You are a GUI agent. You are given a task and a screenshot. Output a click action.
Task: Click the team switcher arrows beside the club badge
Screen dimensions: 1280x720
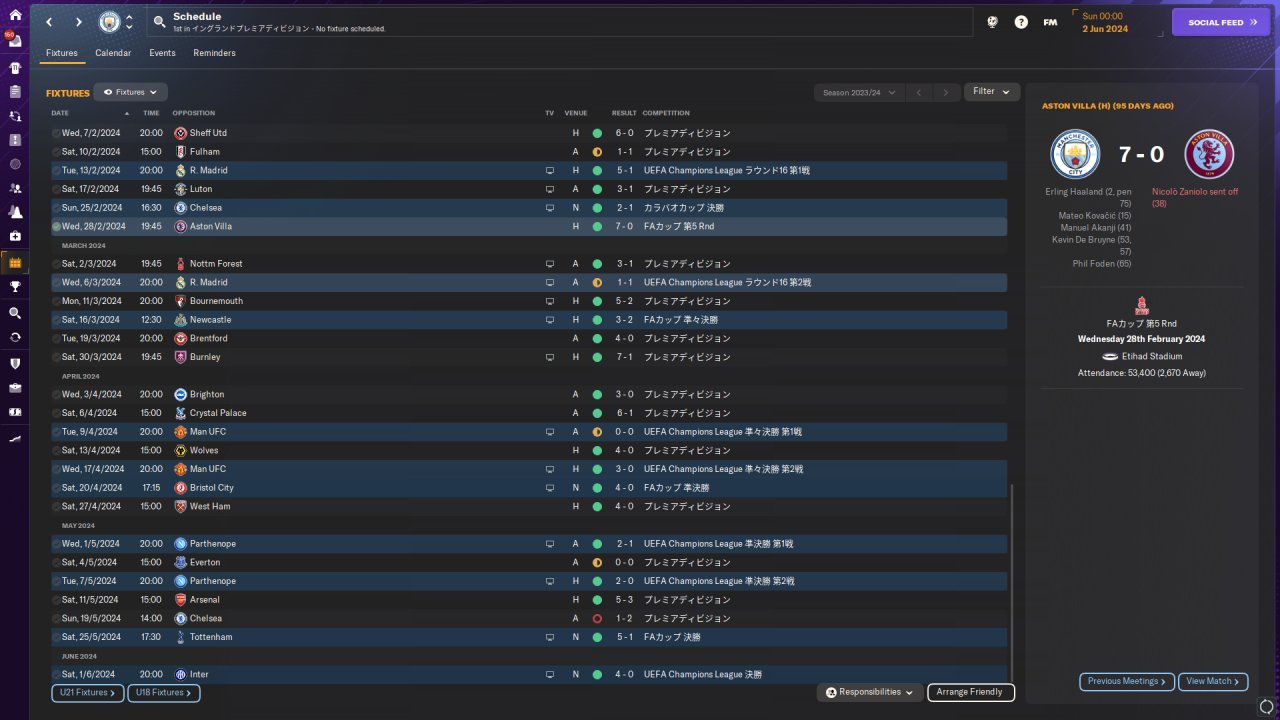click(x=129, y=22)
